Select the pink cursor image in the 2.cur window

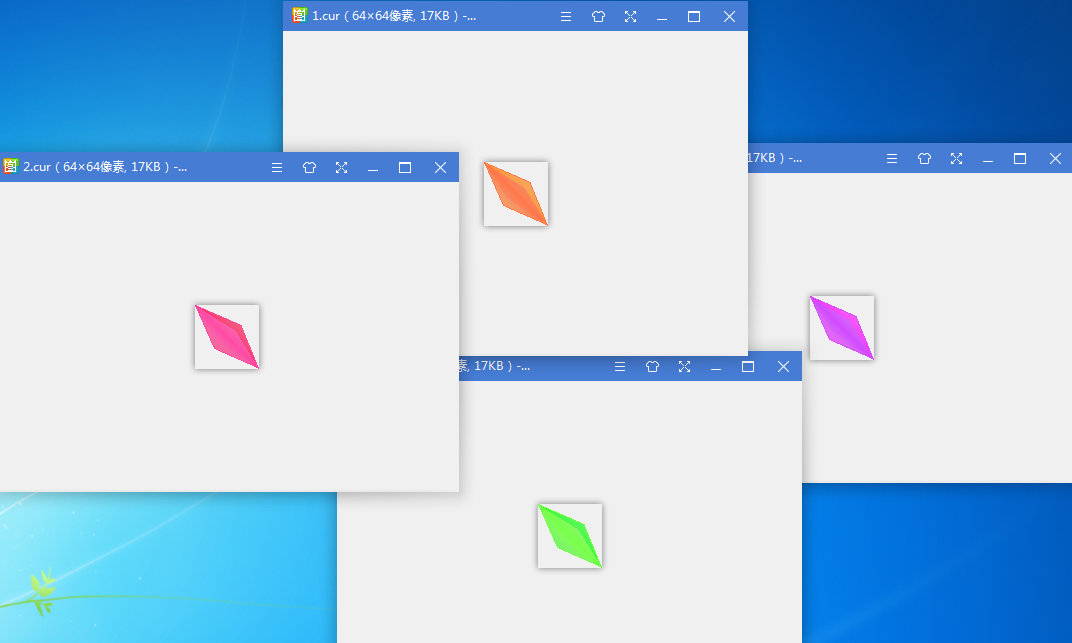(x=227, y=337)
